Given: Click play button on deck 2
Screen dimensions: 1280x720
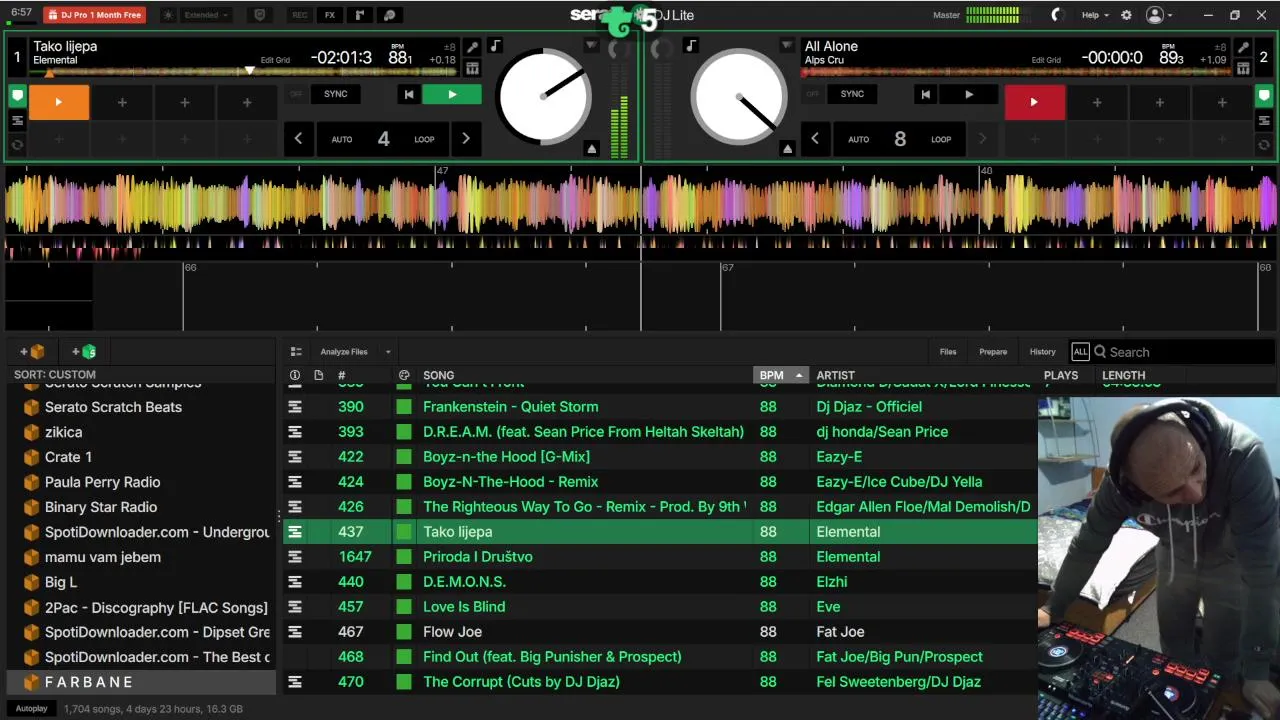Looking at the screenshot, I should point(968,94).
